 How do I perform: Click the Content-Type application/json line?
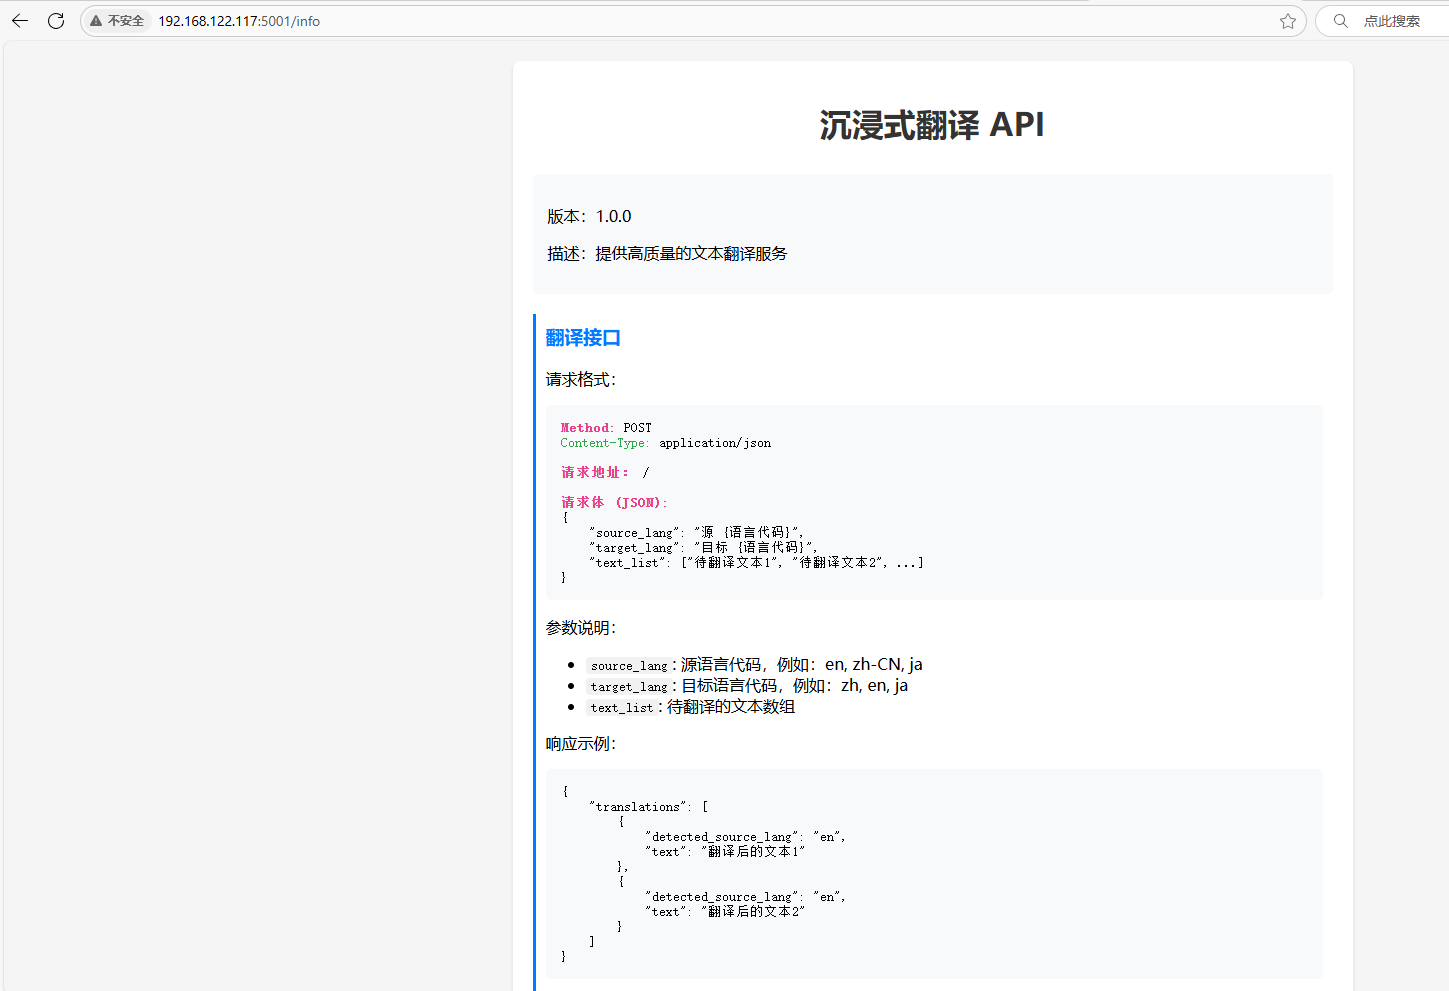tap(665, 443)
